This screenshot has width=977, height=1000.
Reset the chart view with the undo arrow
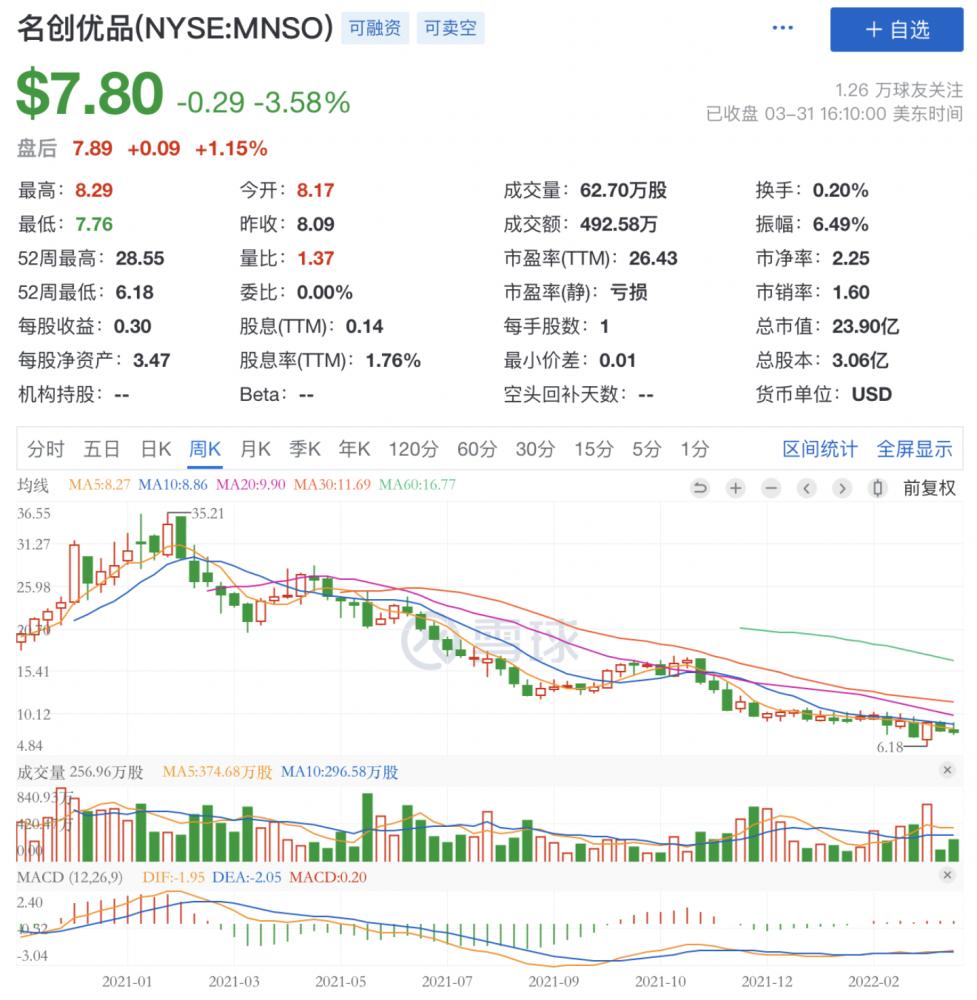point(700,488)
